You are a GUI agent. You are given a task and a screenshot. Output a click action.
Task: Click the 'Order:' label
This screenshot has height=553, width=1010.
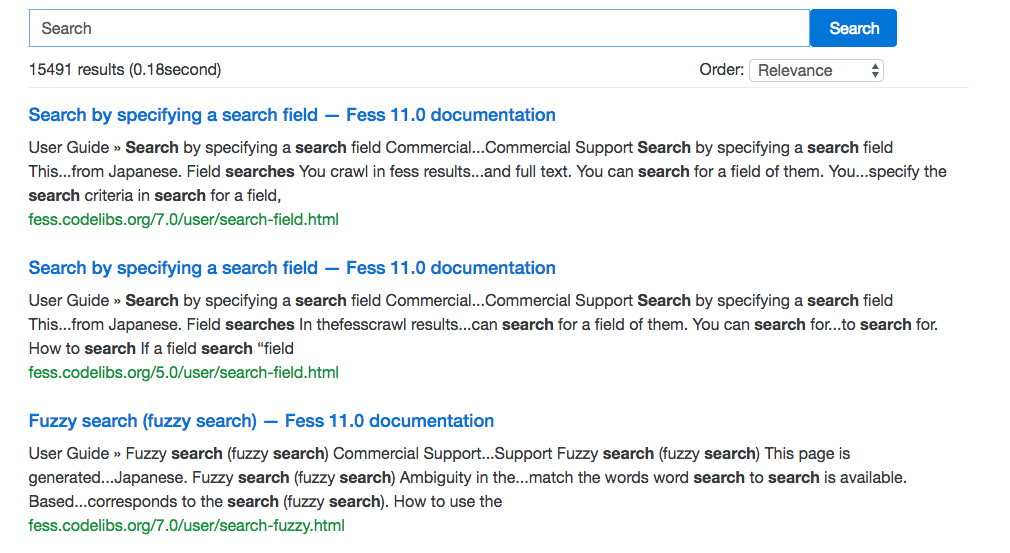(x=721, y=70)
